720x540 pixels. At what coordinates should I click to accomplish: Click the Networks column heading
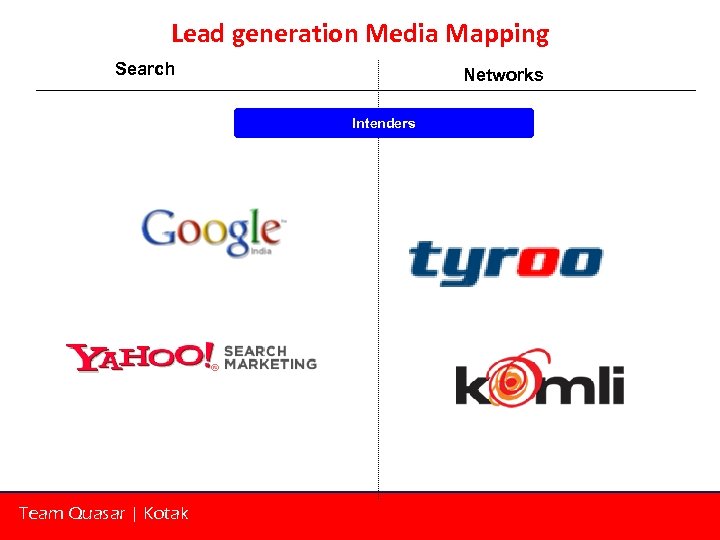pos(503,74)
